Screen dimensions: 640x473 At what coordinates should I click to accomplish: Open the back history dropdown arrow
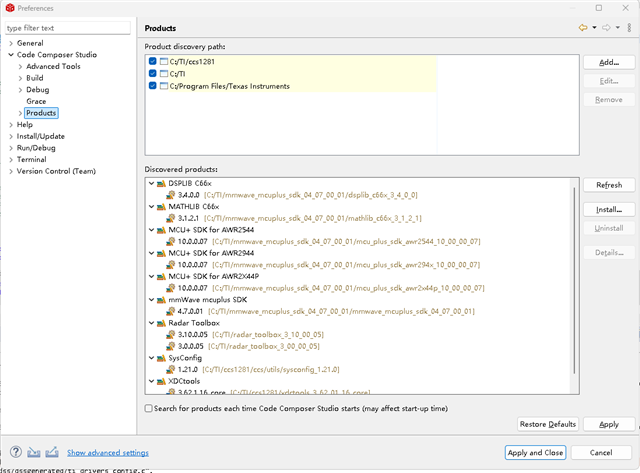point(594,28)
